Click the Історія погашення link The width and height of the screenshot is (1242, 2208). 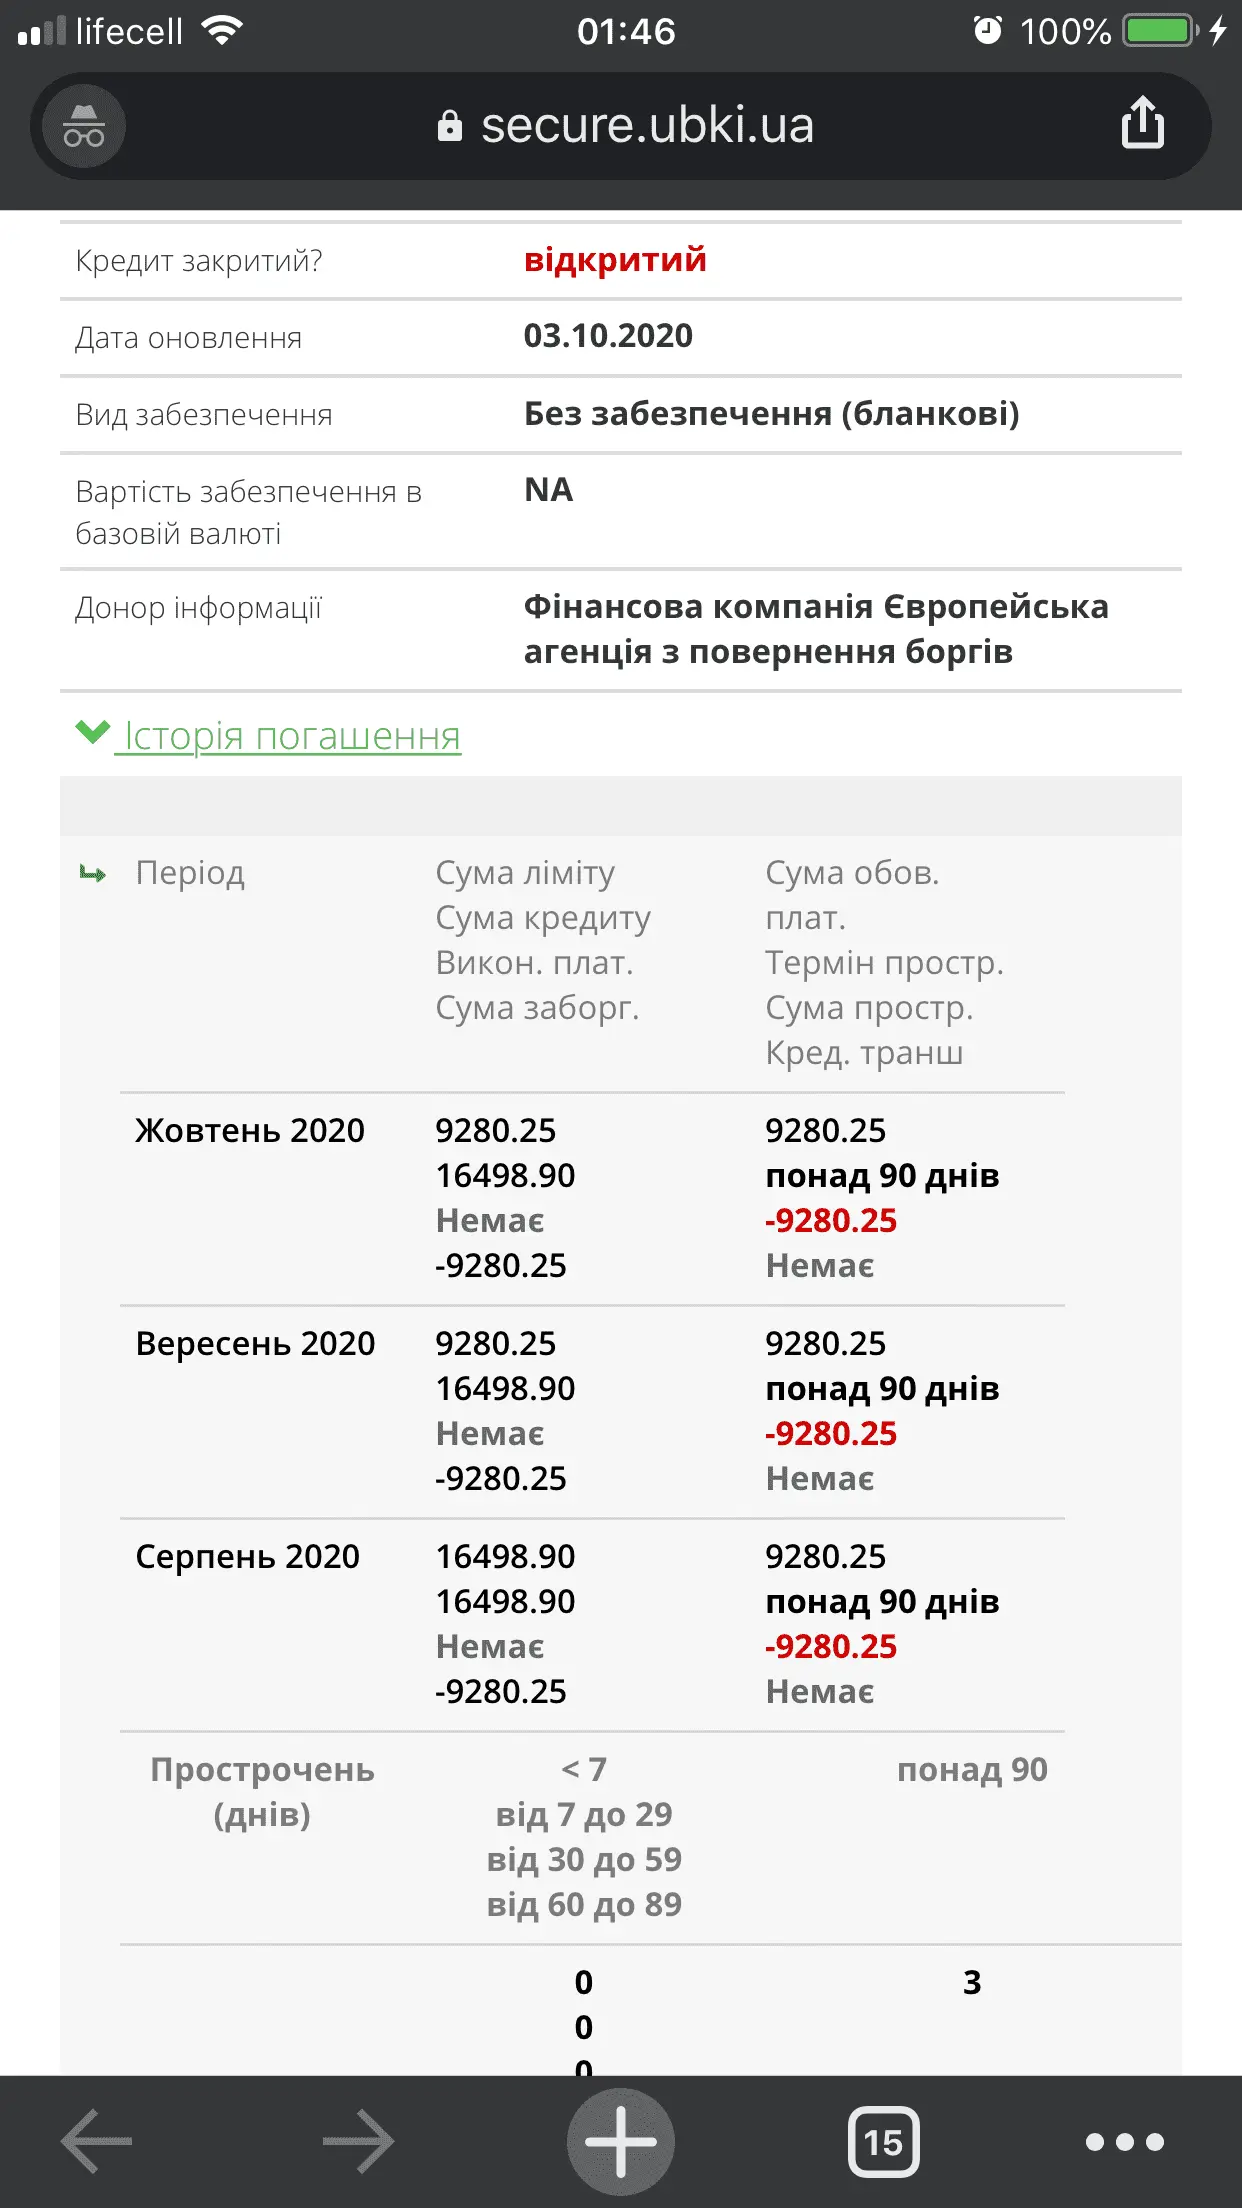click(x=290, y=737)
